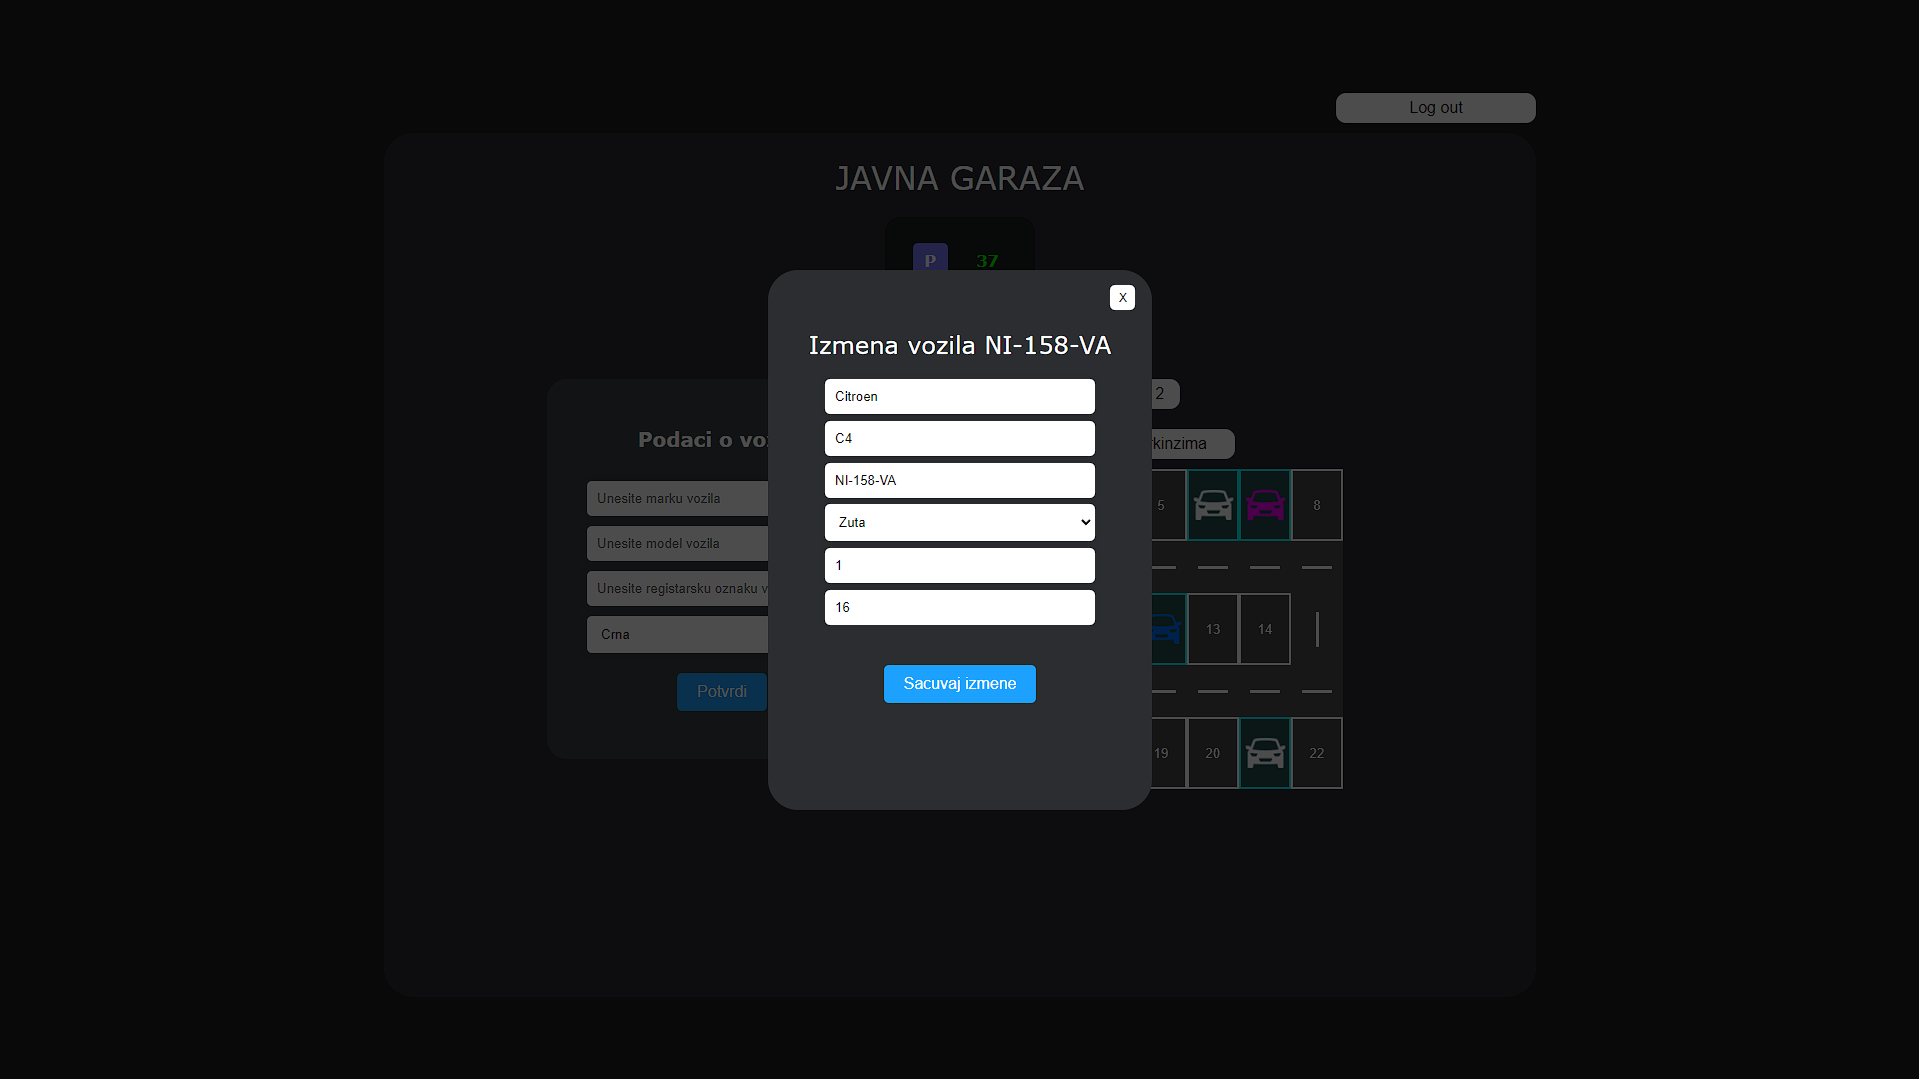Select parking spot 8
This screenshot has height=1079, width=1919.
(x=1317, y=505)
